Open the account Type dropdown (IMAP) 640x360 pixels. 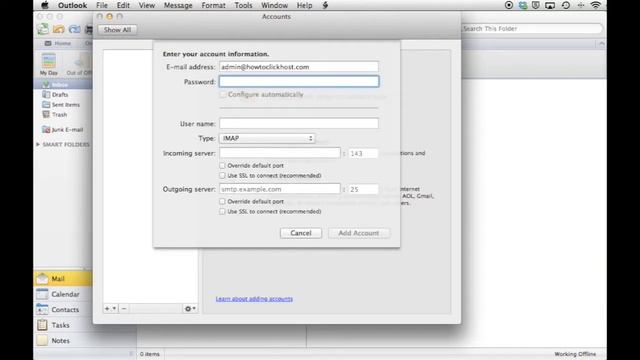pos(267,138)
